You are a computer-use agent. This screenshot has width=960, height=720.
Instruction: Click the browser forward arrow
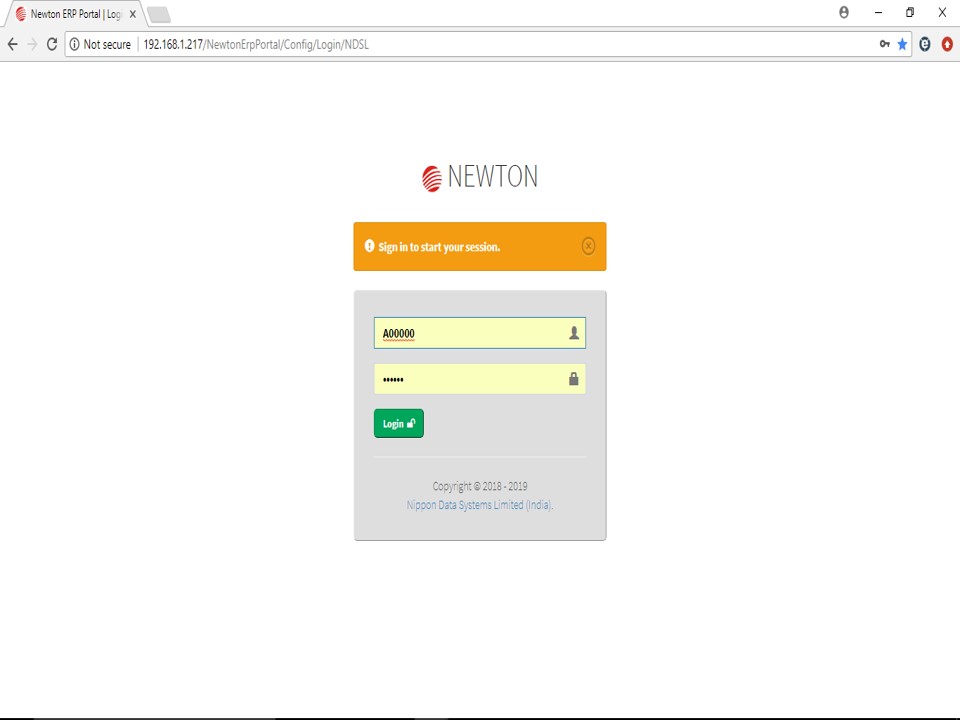(32, 44)
